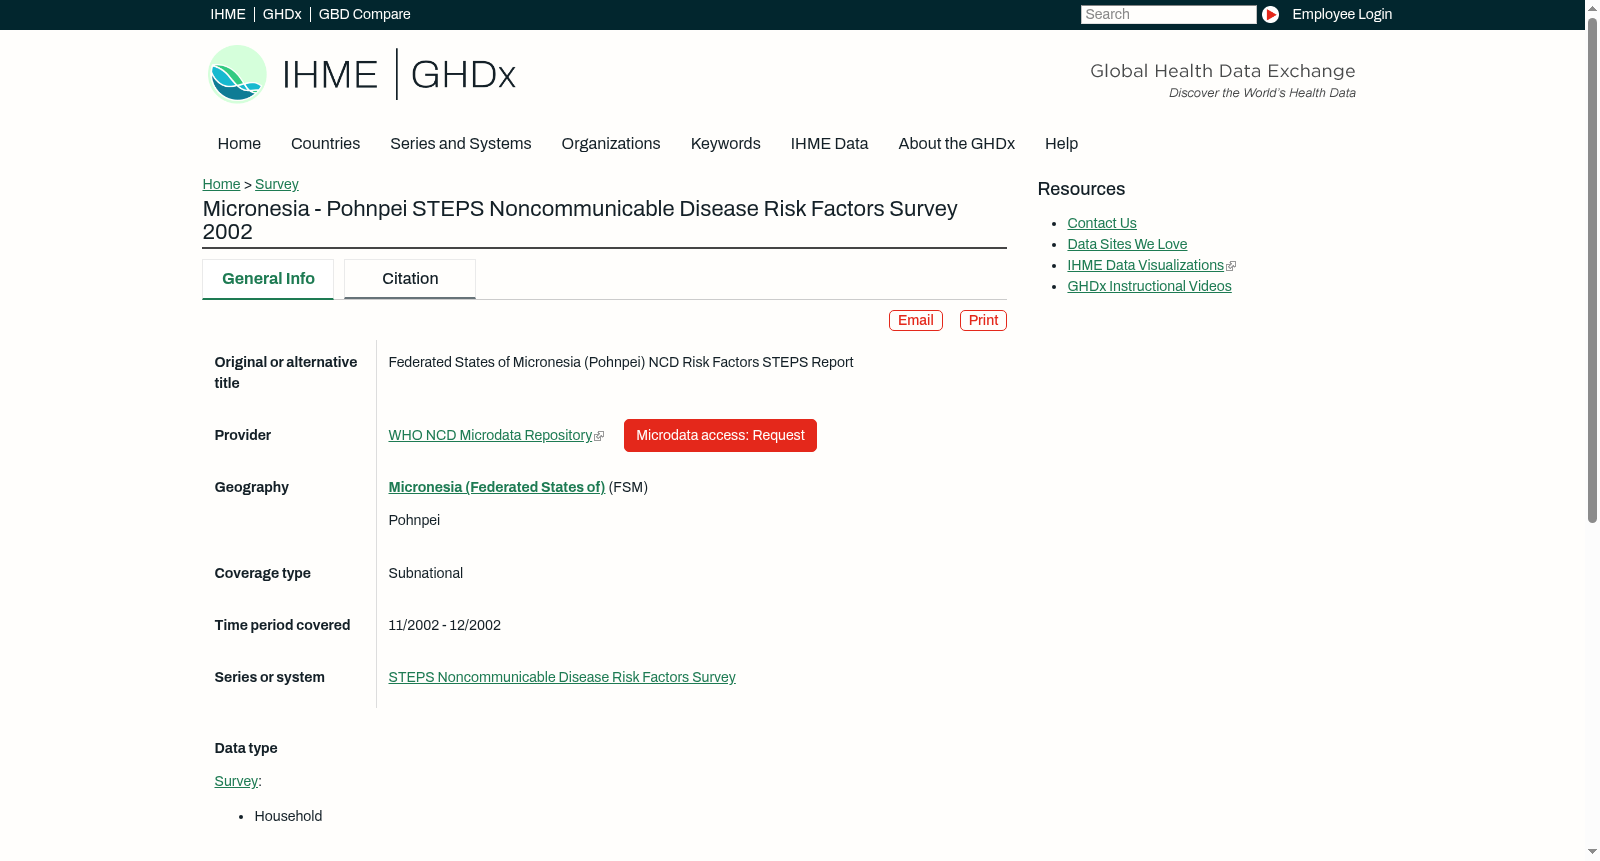
Task: Open the IHME Data menu
Action: (829, 143)
